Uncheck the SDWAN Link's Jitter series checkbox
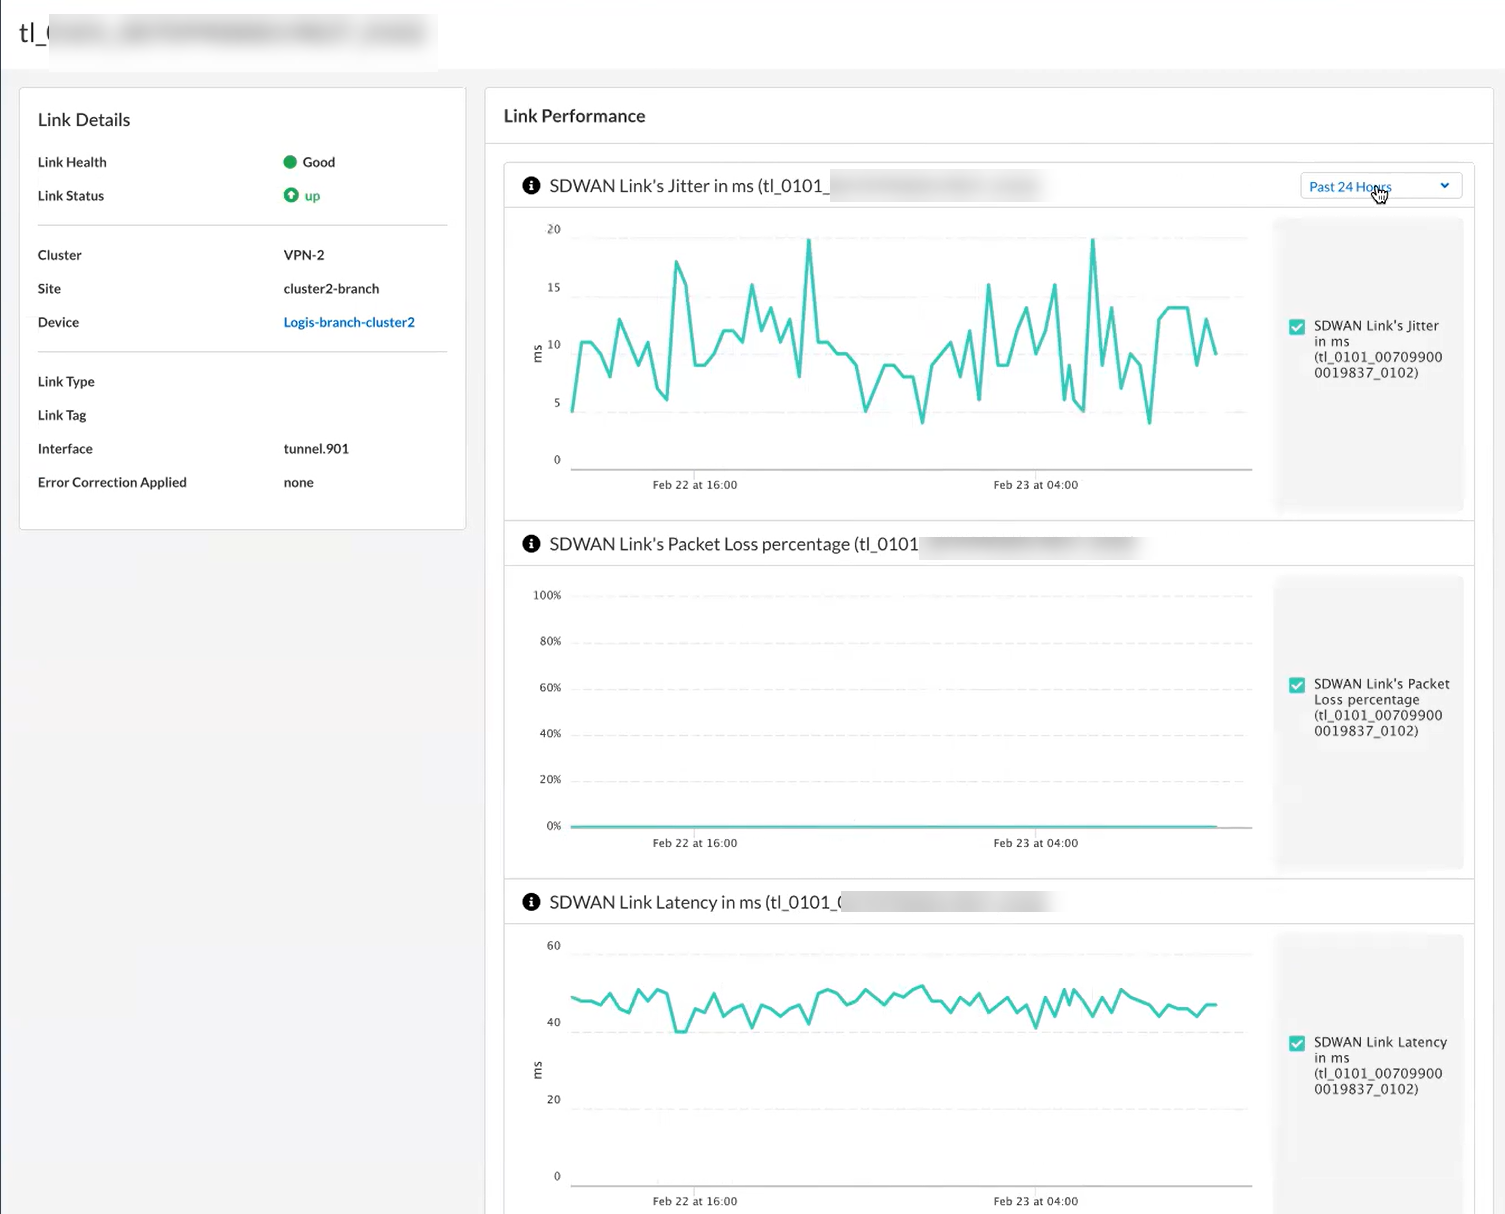The height and width of the screenshot is (1214, 1505). point(1297,327)
